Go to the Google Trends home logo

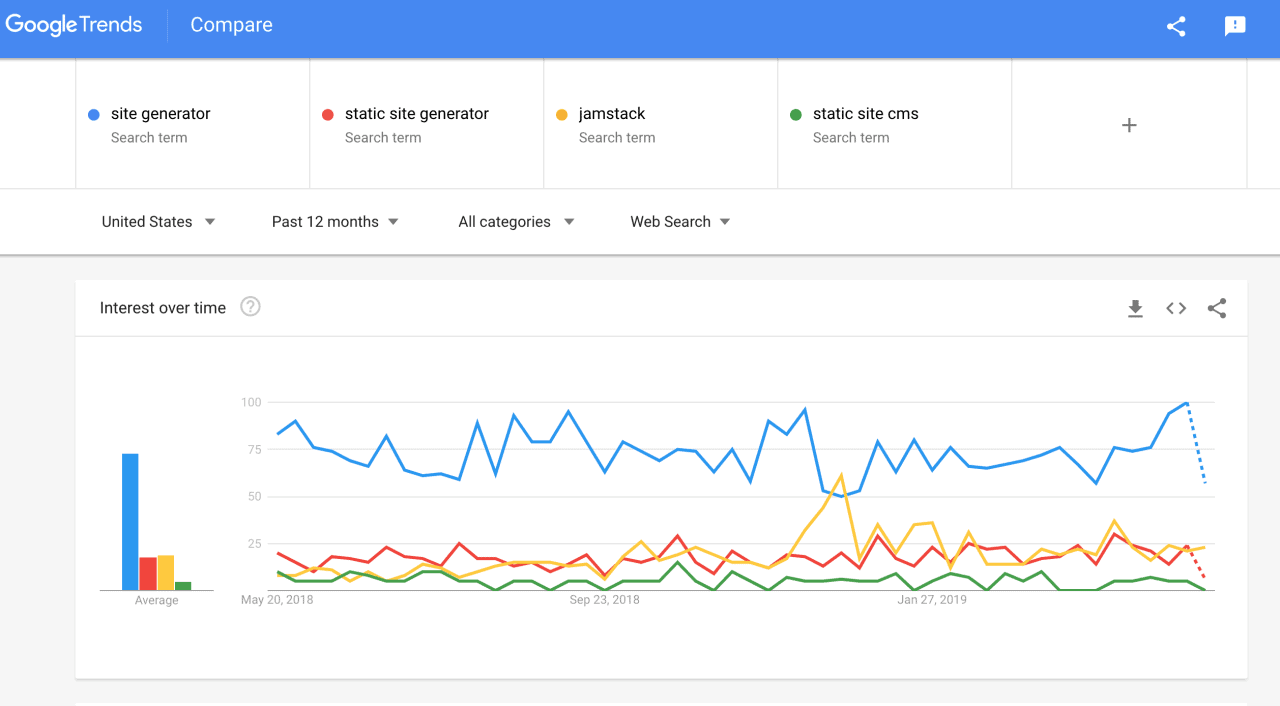(x=74, y=25)
